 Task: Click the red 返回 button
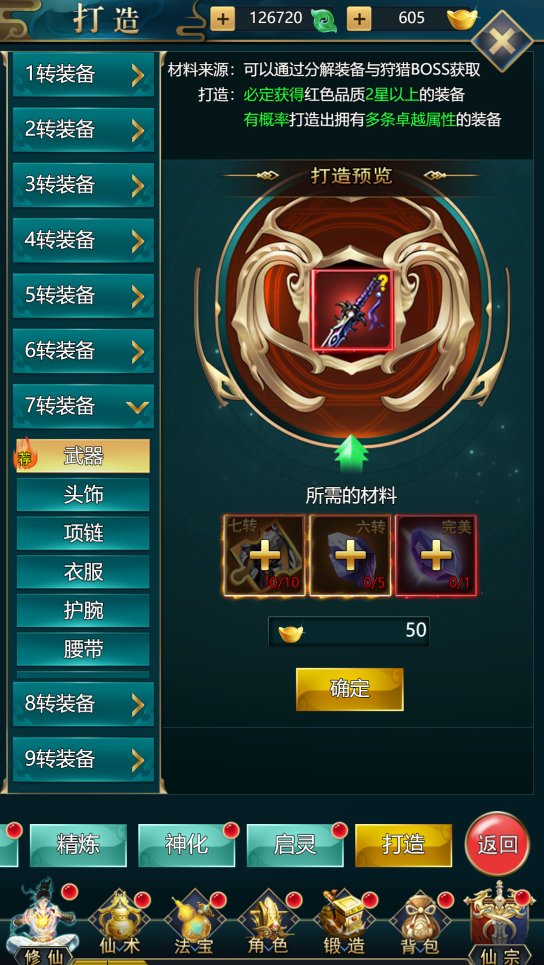tap(497, 844)
